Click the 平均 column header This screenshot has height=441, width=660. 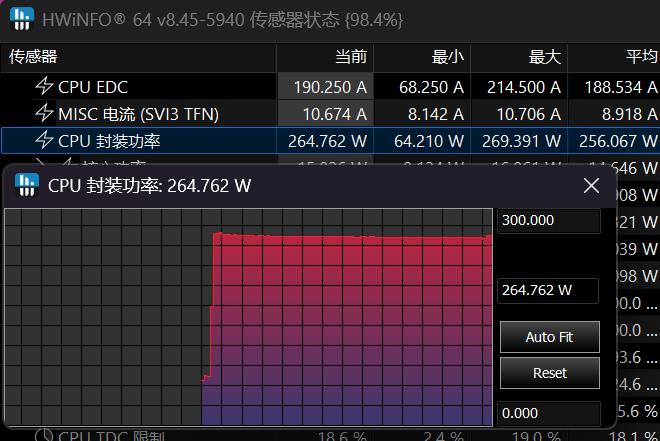click(614, 57)
